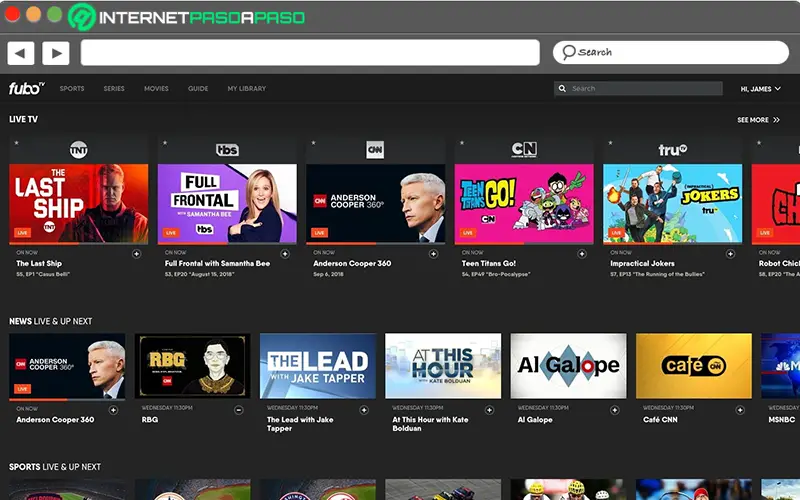The height and width of the screenshot is (500, 800).
Task: Open Anderson Cooper 360 Live TV thumbnail
Action: (376, 203)
